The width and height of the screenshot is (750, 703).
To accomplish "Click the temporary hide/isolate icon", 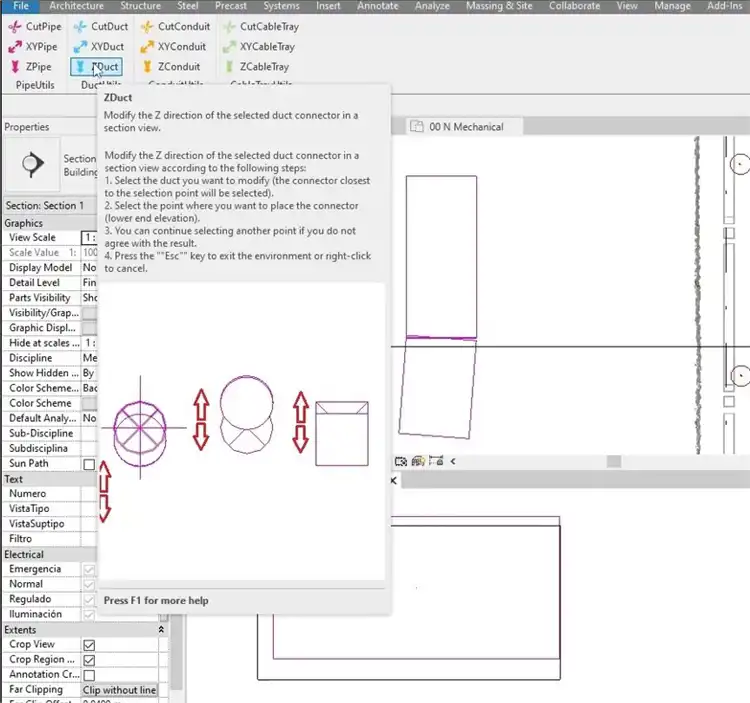I will tap(419, 461).
